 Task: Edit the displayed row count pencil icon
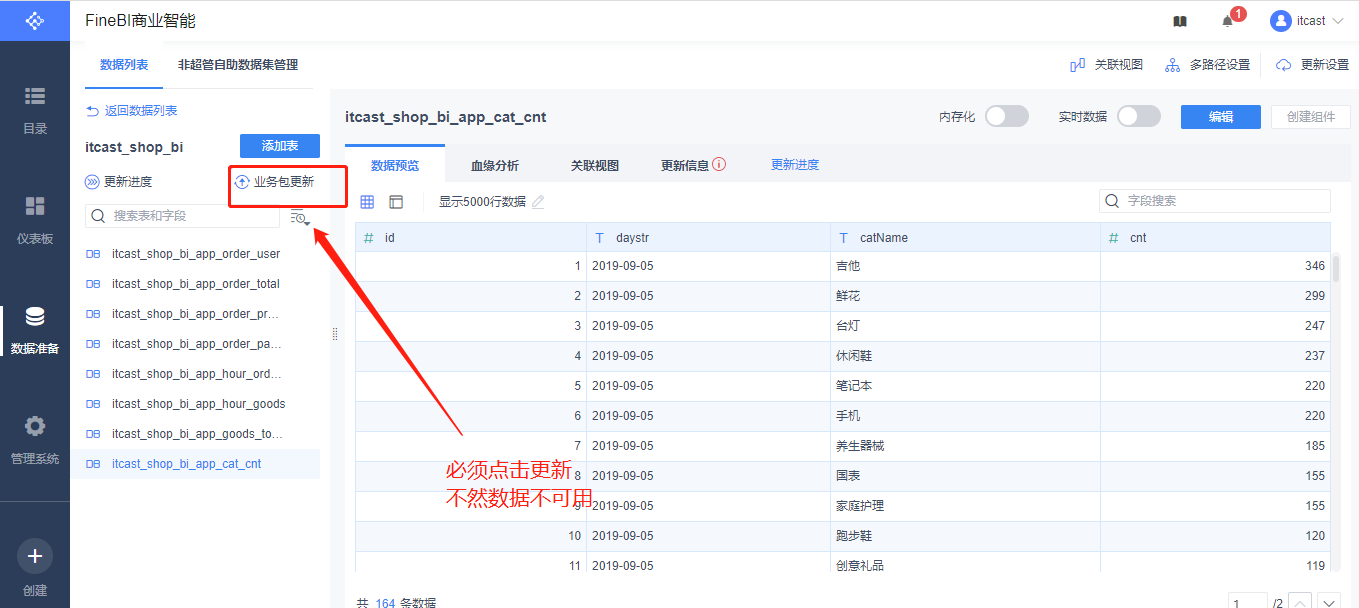pyautogui.click(x=538, y=202)
